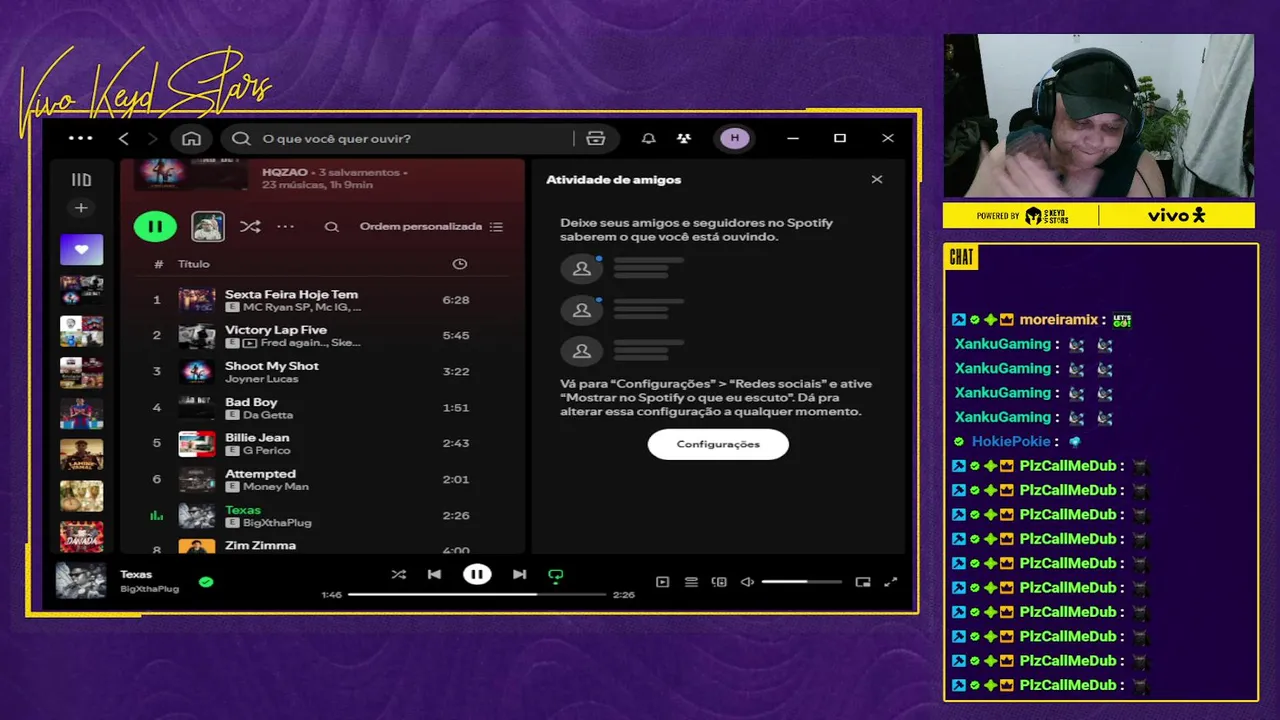The image size is (1280, 720).
Task: Open the DANADA playlist thumbnail in the sidebar
Action: click(81, 537)
